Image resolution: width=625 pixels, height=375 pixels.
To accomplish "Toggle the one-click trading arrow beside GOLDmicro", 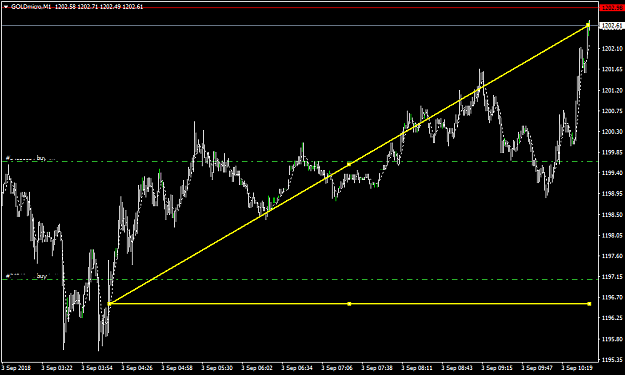I will 6,7.
